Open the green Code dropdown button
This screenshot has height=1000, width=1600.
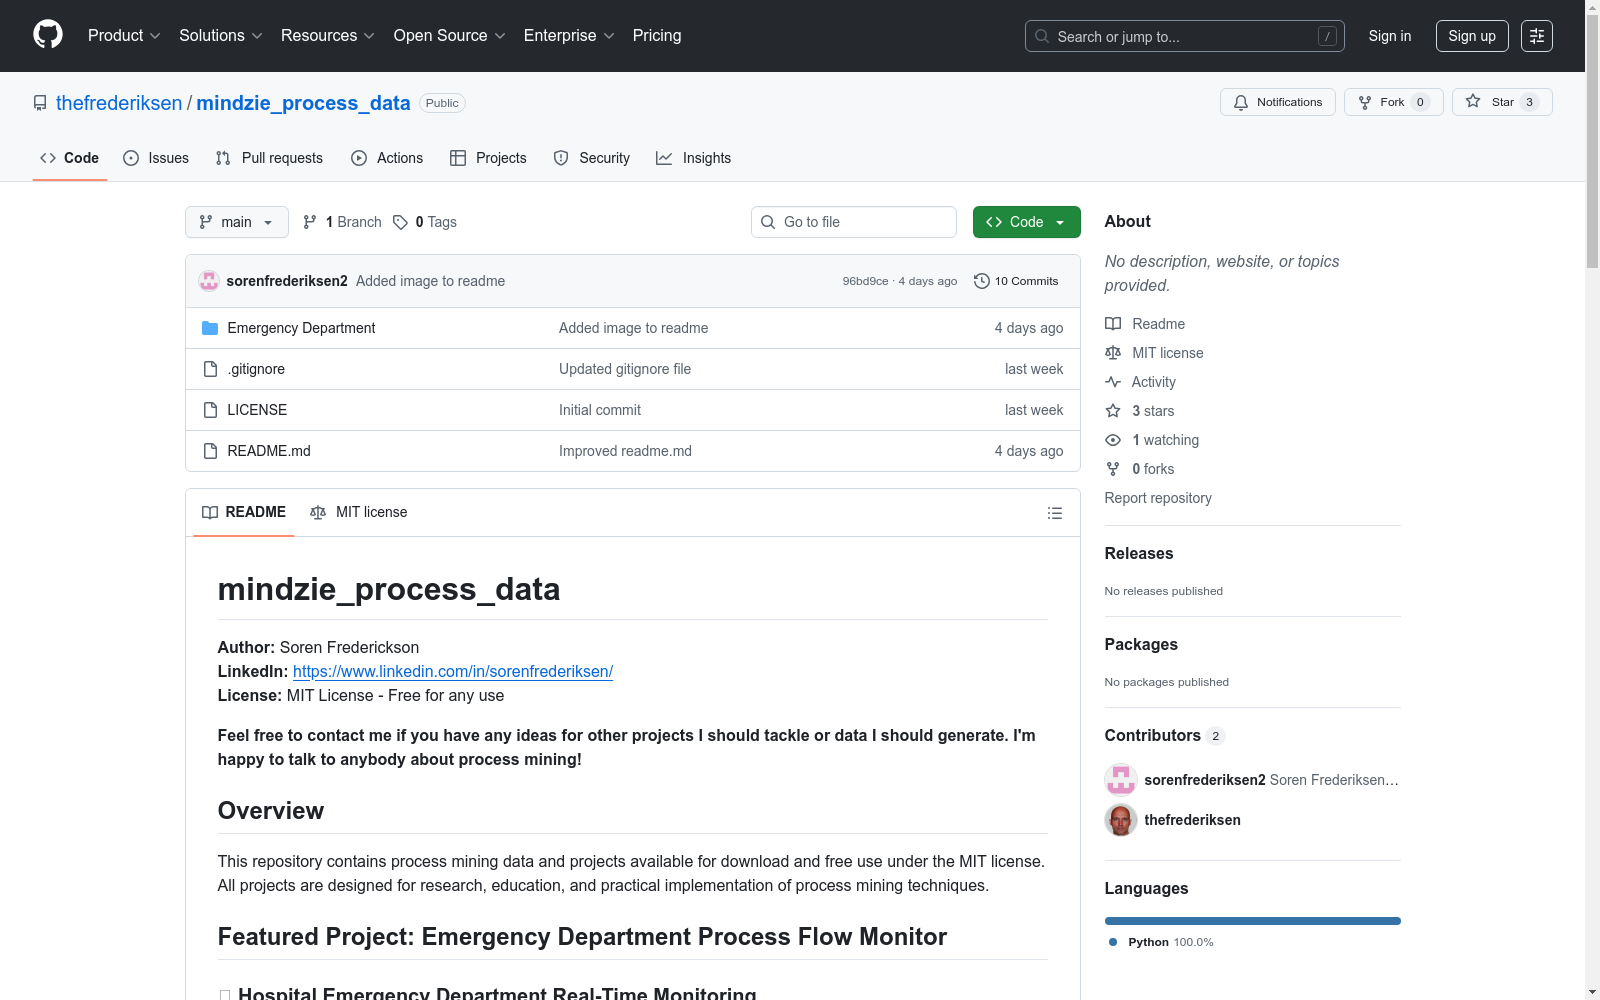pos(1027,222)
